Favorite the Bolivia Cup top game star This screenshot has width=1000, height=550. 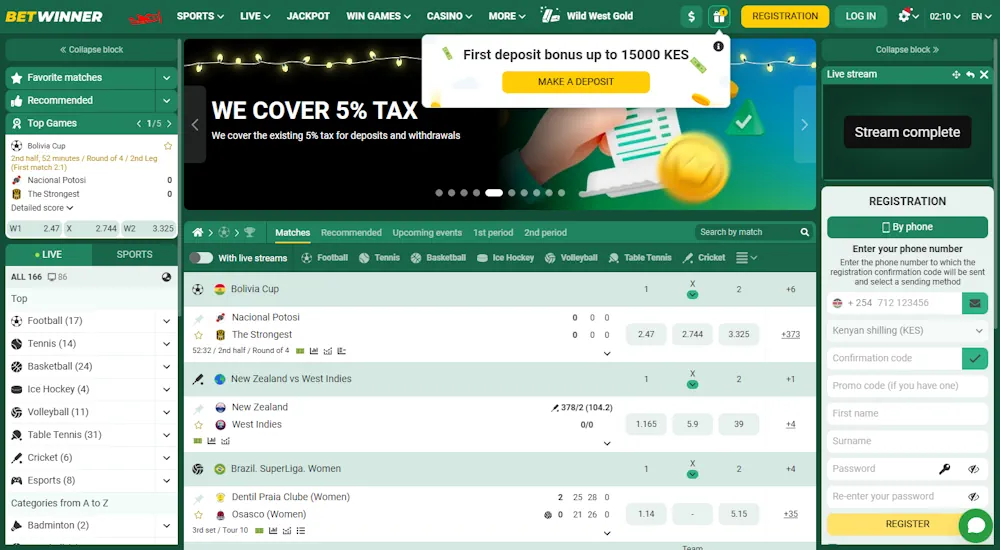(x=168, y=146)
